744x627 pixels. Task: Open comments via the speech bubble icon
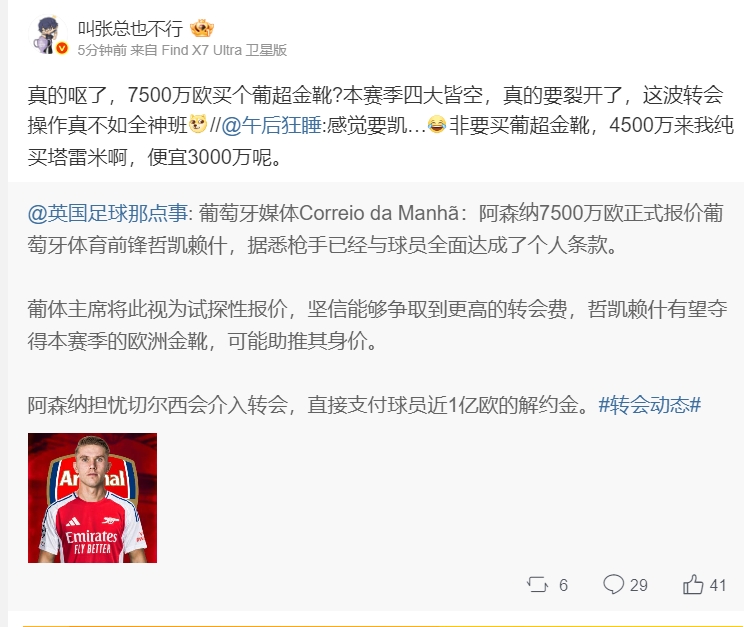tap(613, 584)
